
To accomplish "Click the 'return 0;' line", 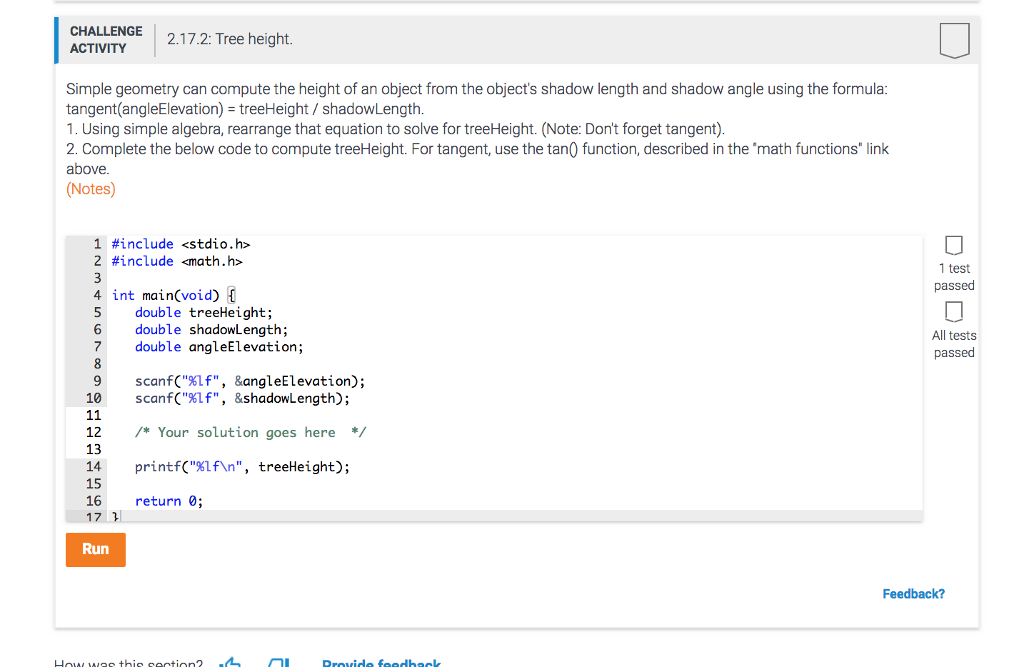I will [169, 501].
